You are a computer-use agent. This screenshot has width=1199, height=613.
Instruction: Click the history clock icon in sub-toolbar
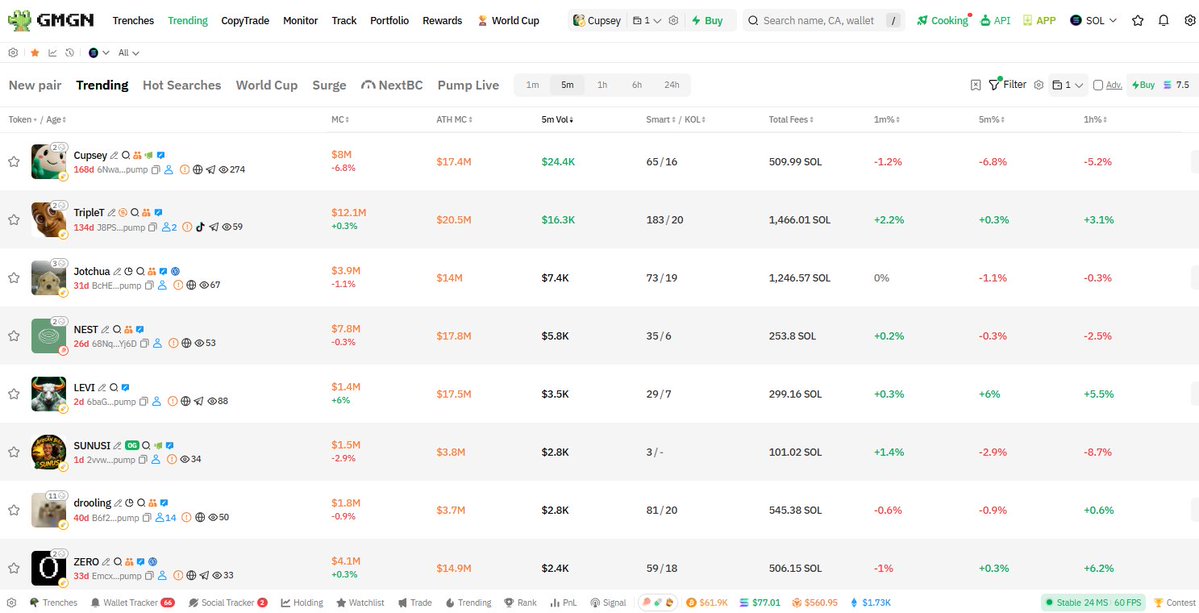pyautogui.click(x=70, y=53)
